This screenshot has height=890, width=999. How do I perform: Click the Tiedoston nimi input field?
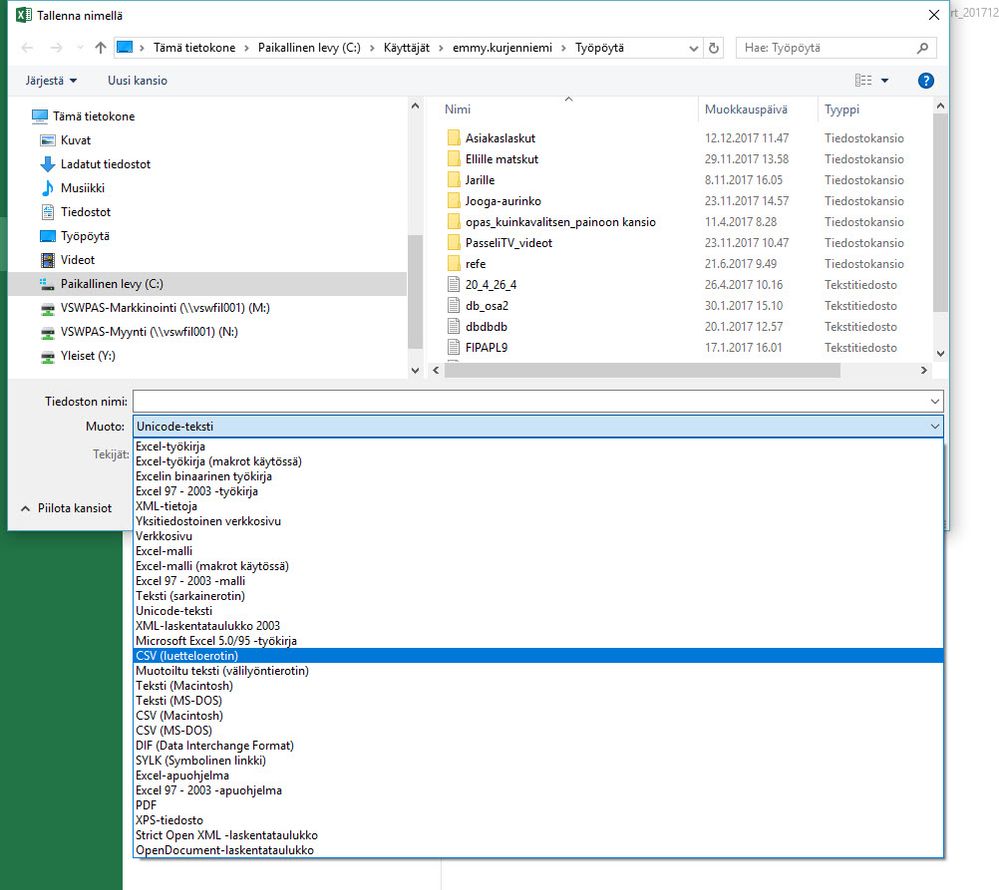(531, 401)
